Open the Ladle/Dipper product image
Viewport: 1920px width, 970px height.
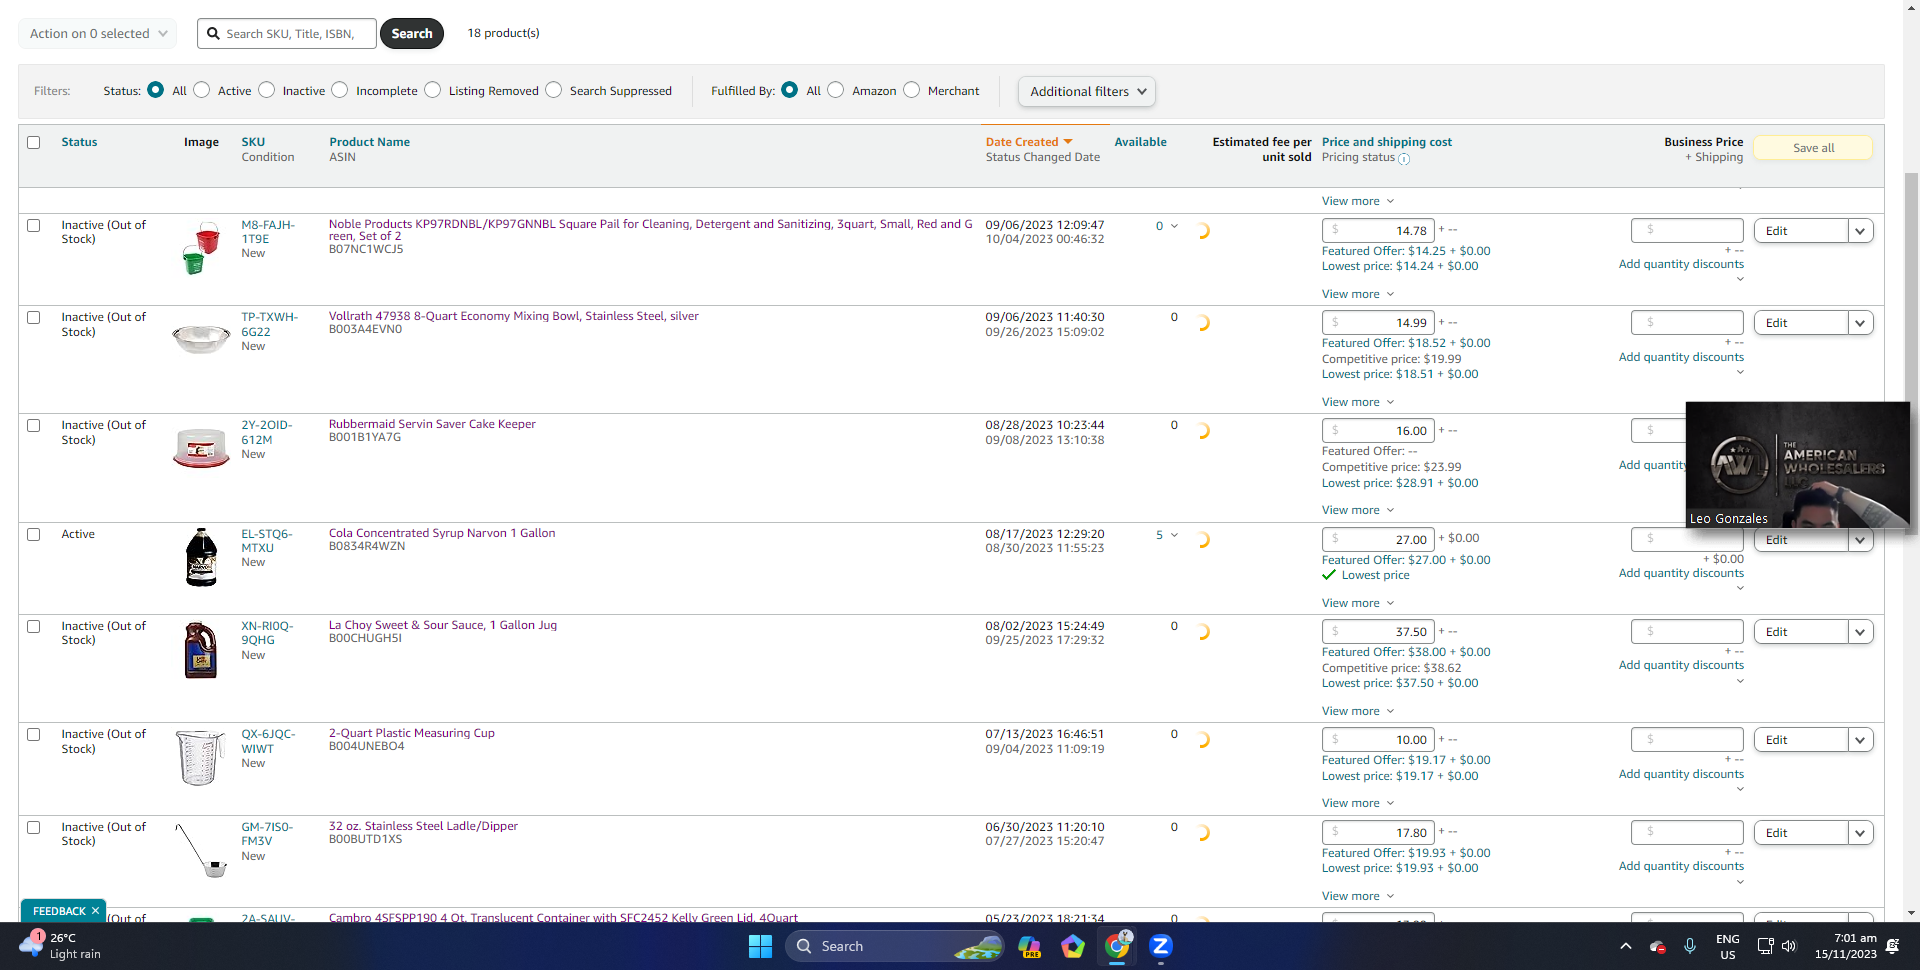click(201, 850)
